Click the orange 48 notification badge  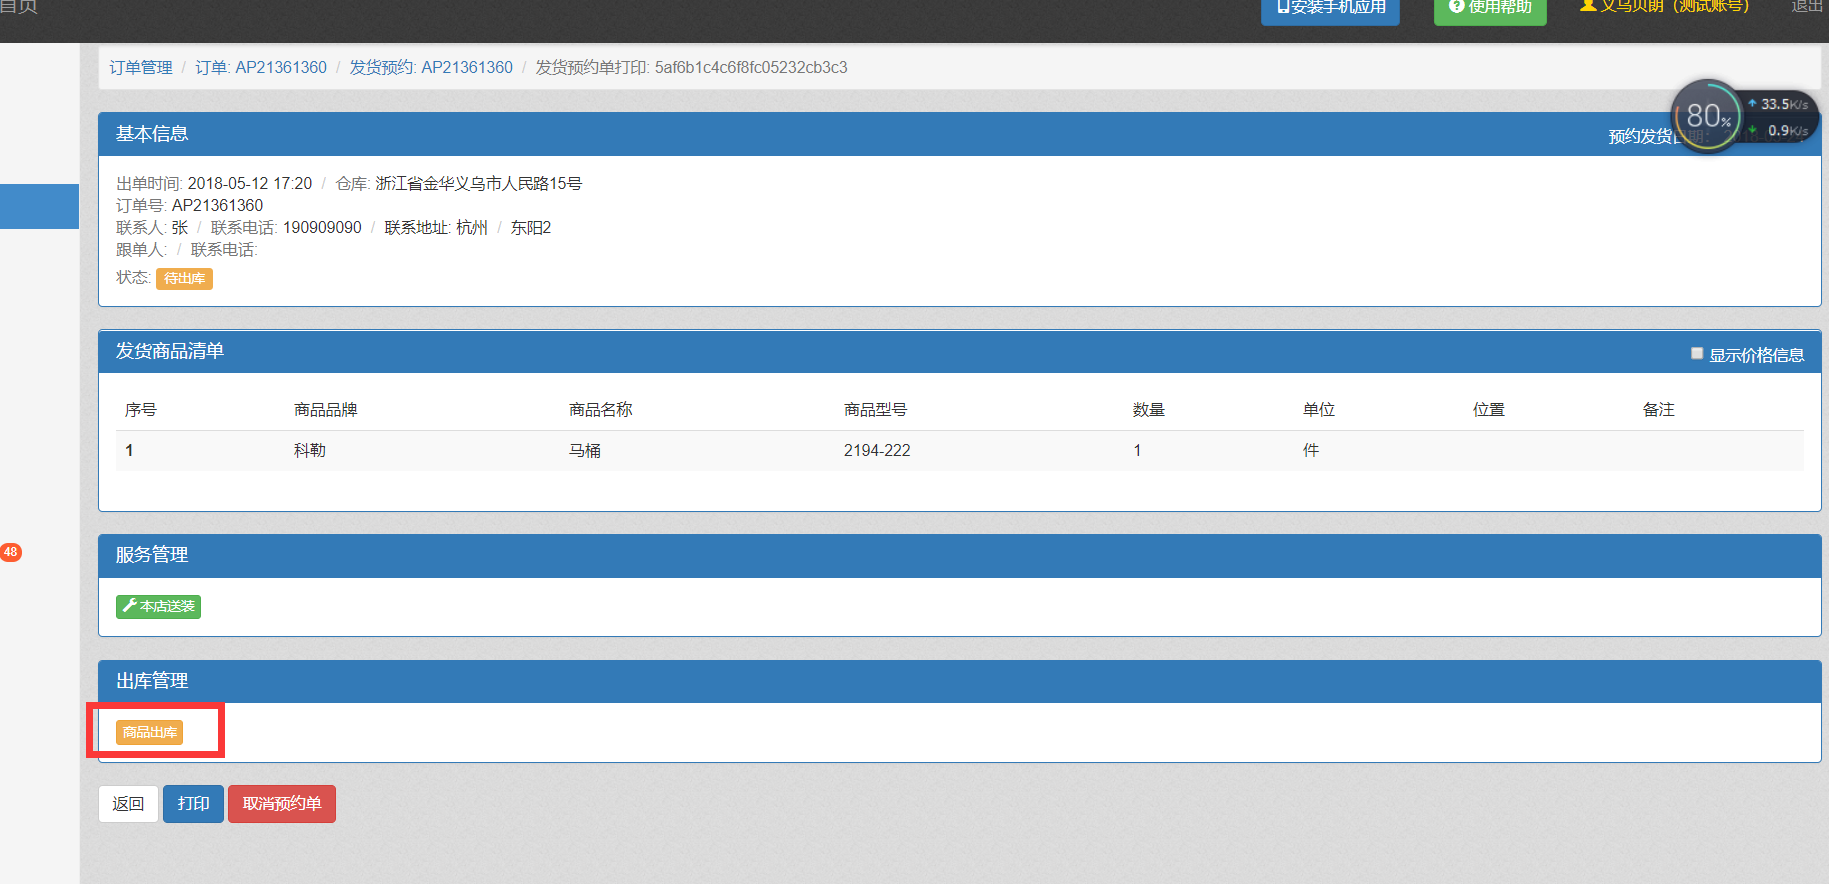[x=11, y=552]
